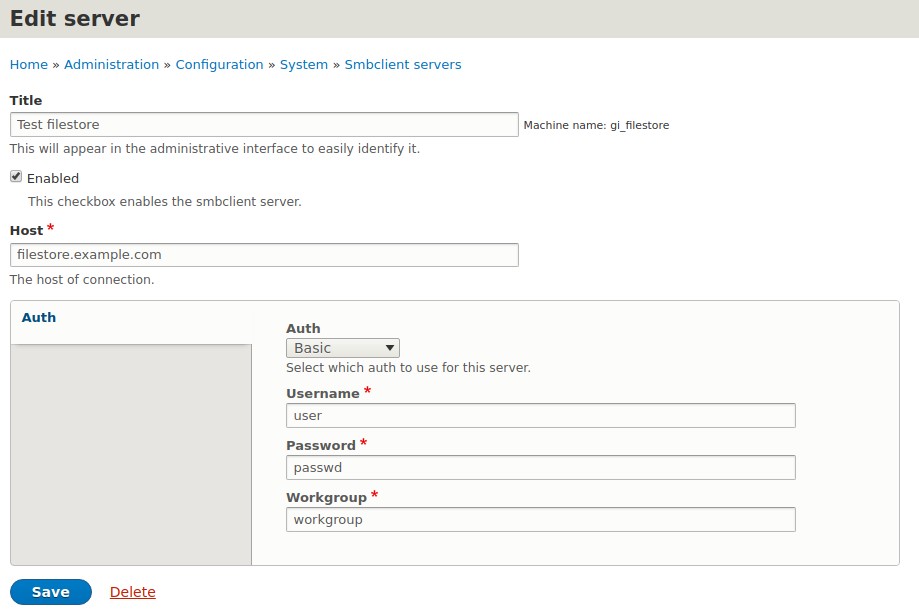
Task: Click the Enabled checkbox label text
Action: click(x=53, y=178)
